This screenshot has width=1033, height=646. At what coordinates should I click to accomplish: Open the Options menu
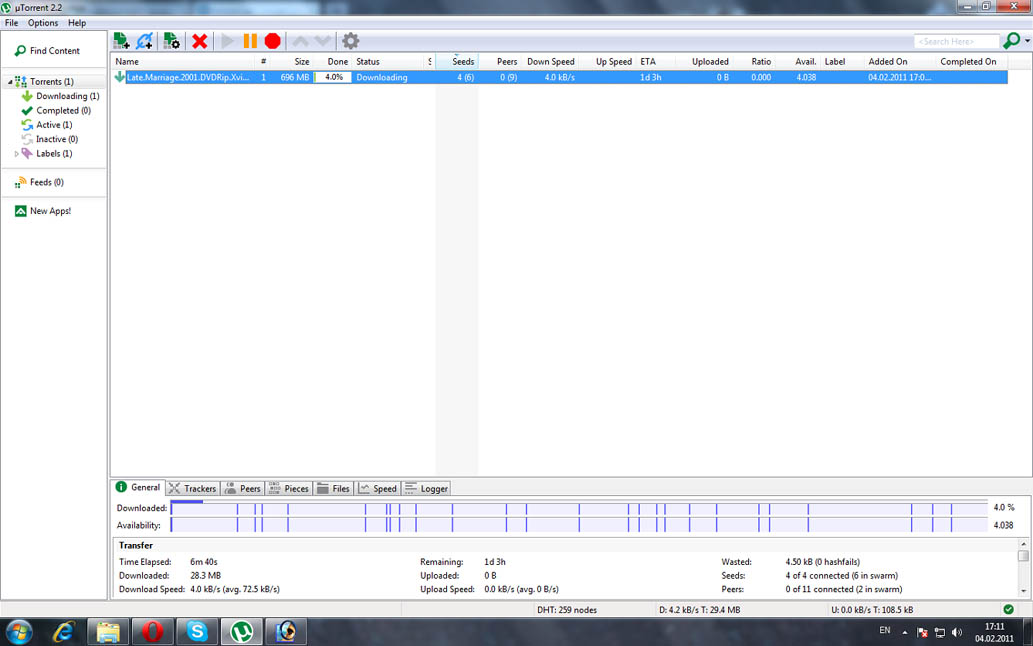pyautogui.click(x=43, y=22)
